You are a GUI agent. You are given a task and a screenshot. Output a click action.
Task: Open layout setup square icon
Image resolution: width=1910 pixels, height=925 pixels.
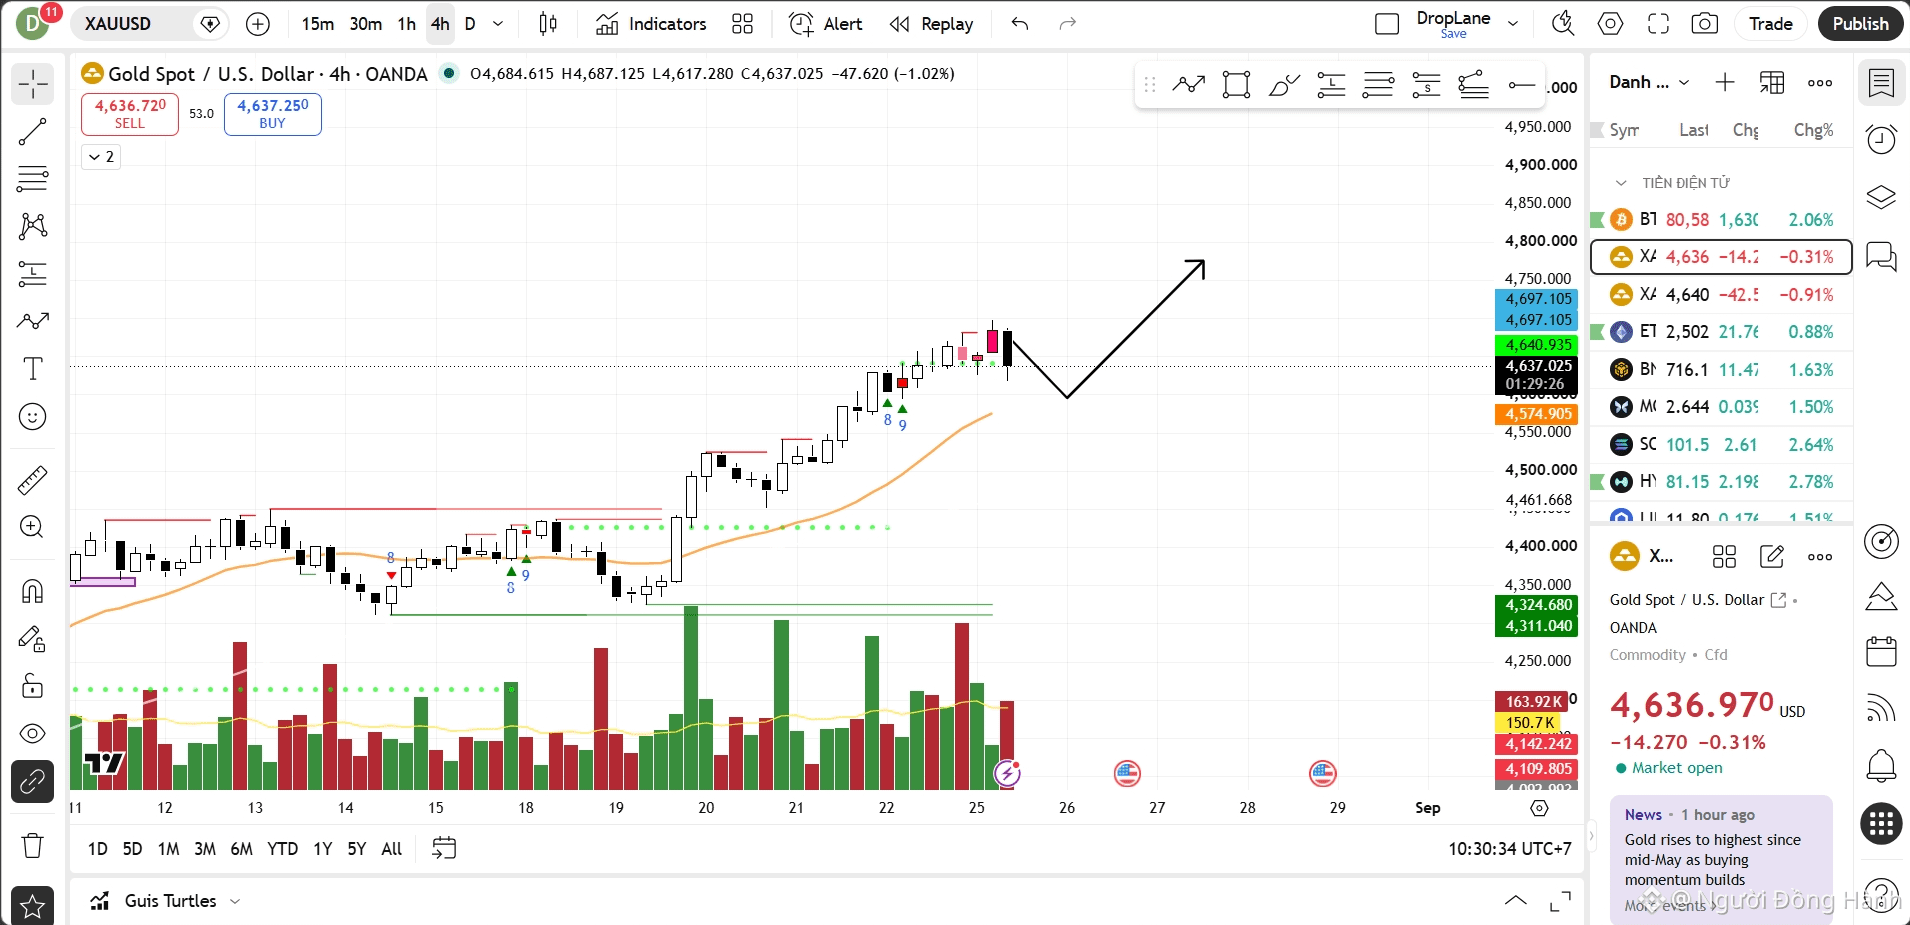pos(1387,24)
